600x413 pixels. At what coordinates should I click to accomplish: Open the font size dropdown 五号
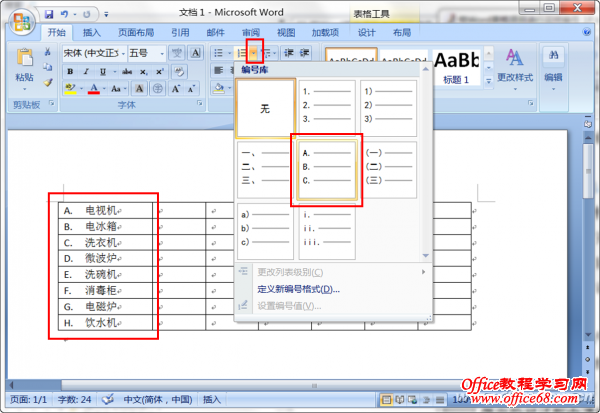[162, 53]
